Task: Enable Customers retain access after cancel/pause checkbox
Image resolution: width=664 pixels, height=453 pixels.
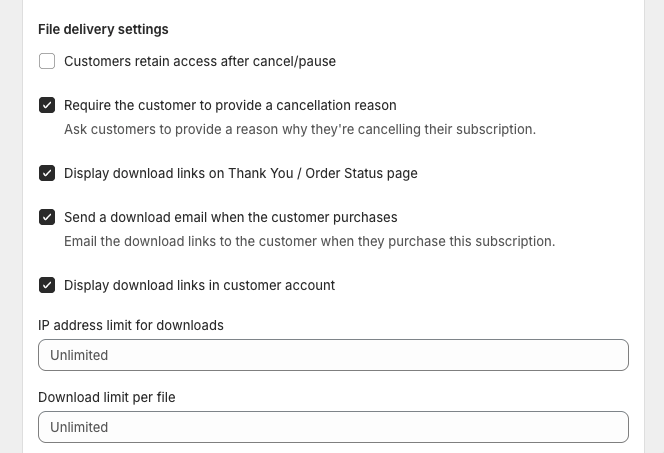Action: point(47,61)
